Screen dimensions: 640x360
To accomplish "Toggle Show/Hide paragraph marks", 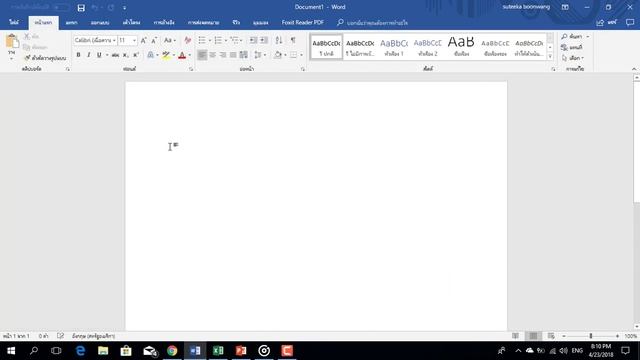I will pos(293,40).
